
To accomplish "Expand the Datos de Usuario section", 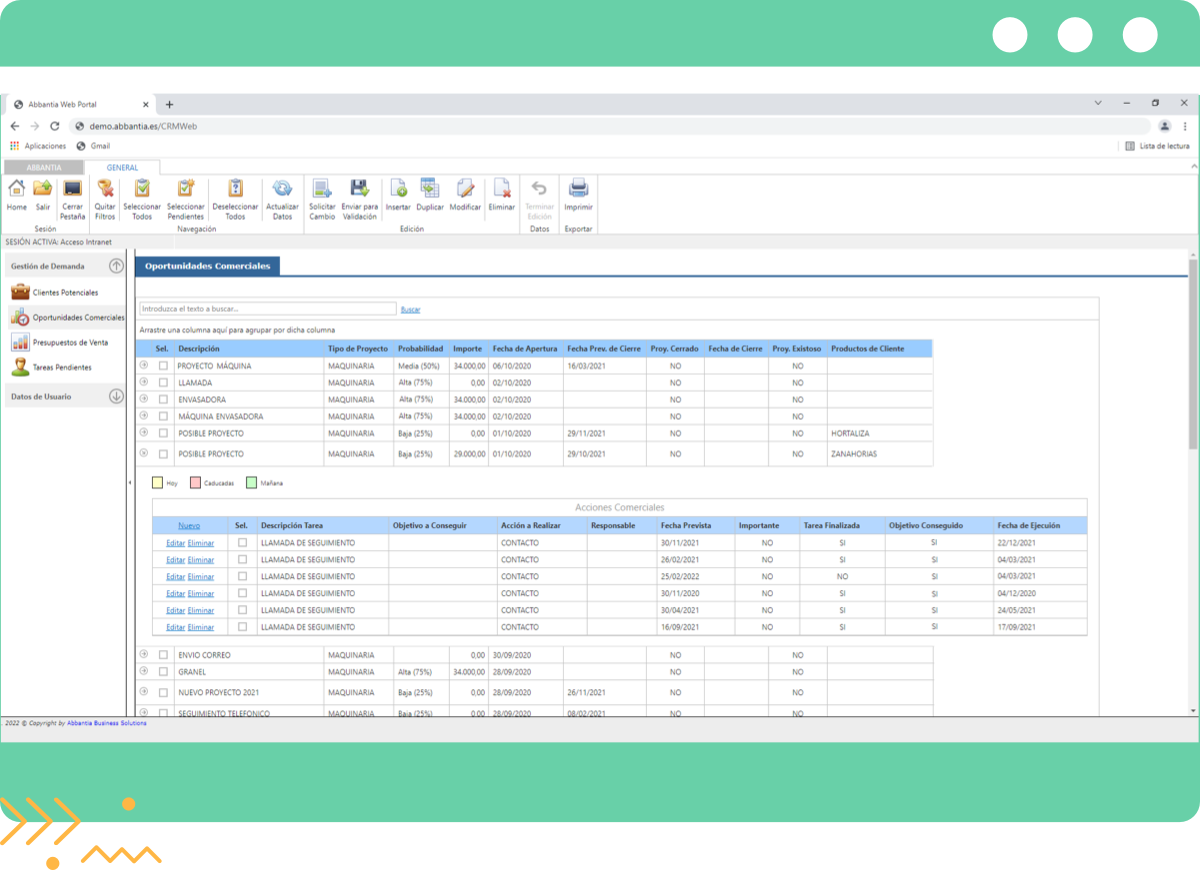I will (116, 396).
